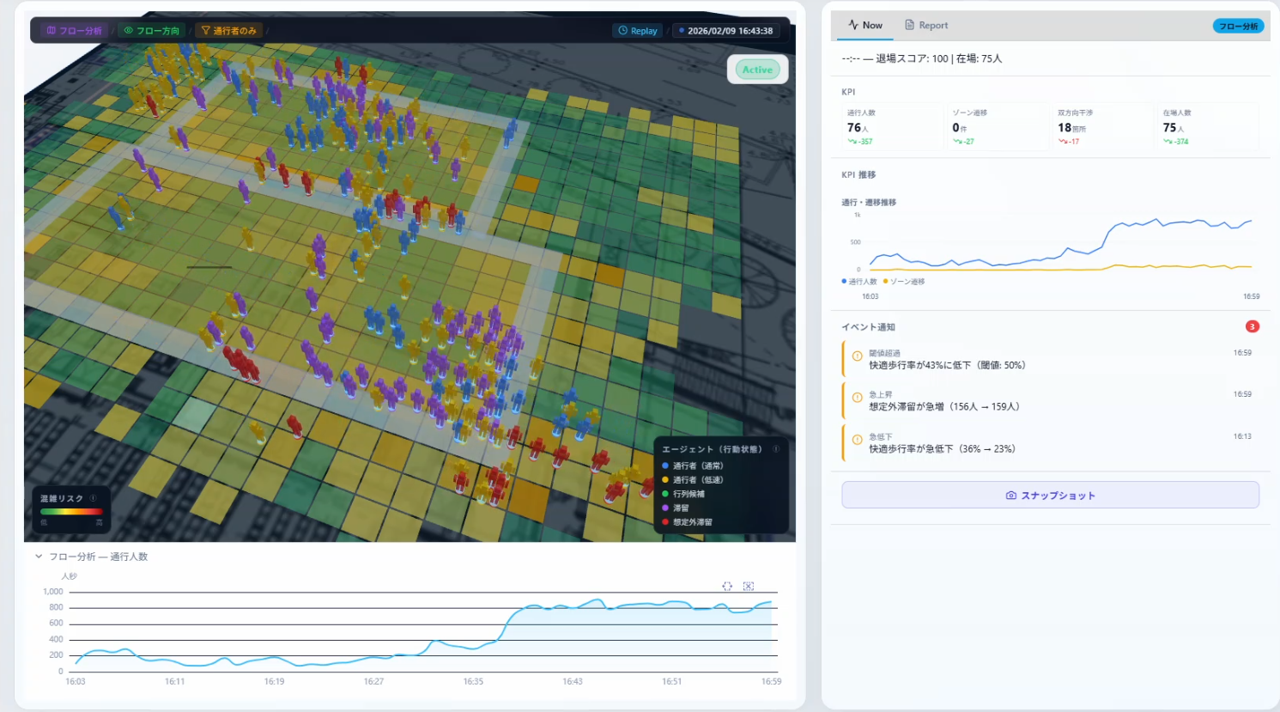Image resolution: width=1280 pixels, height=712 pixels.
Task: Open the 想定外滞留が急増 event
Action: click(x=1050, y=401)
